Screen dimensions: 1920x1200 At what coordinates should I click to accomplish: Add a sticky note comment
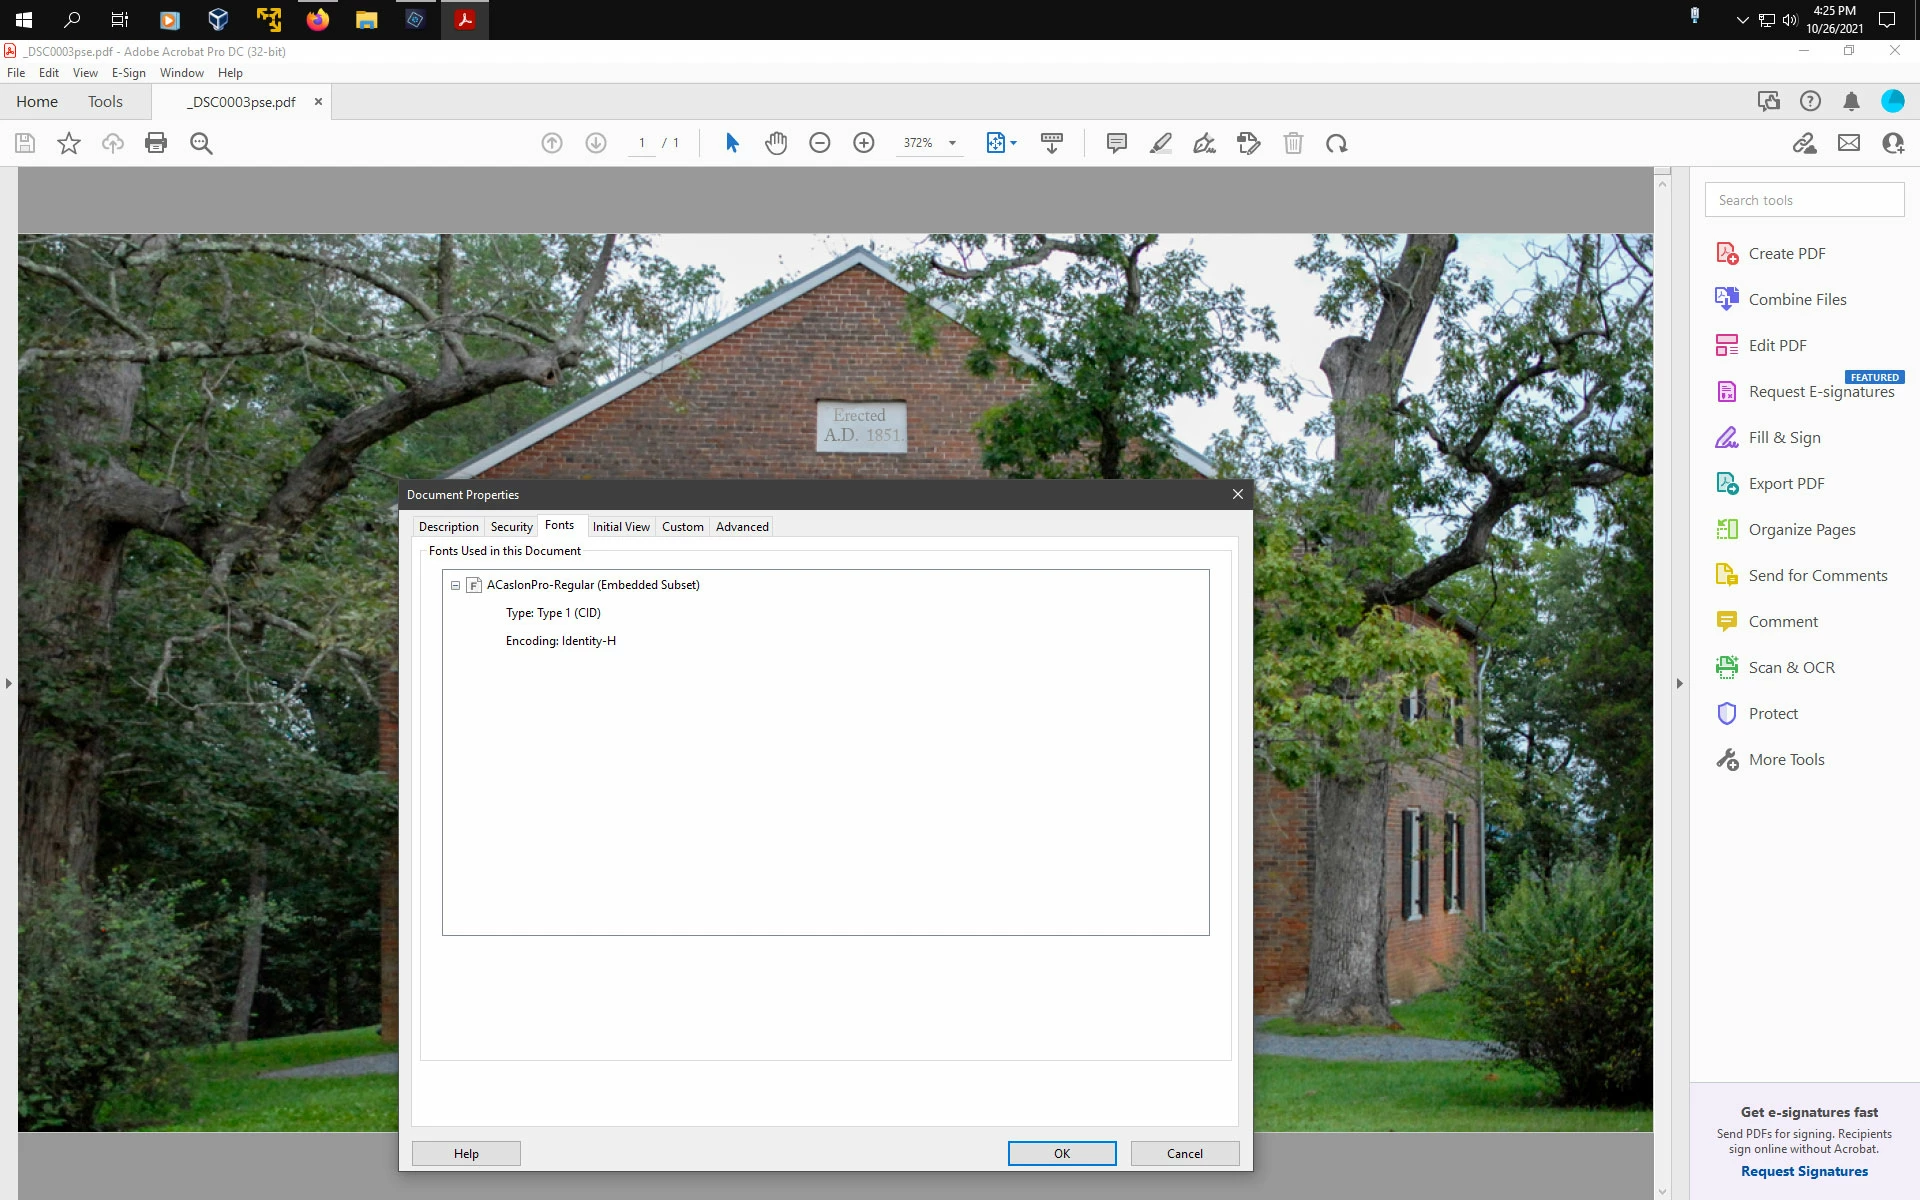pyautogui.click(x=1117, y=143)
